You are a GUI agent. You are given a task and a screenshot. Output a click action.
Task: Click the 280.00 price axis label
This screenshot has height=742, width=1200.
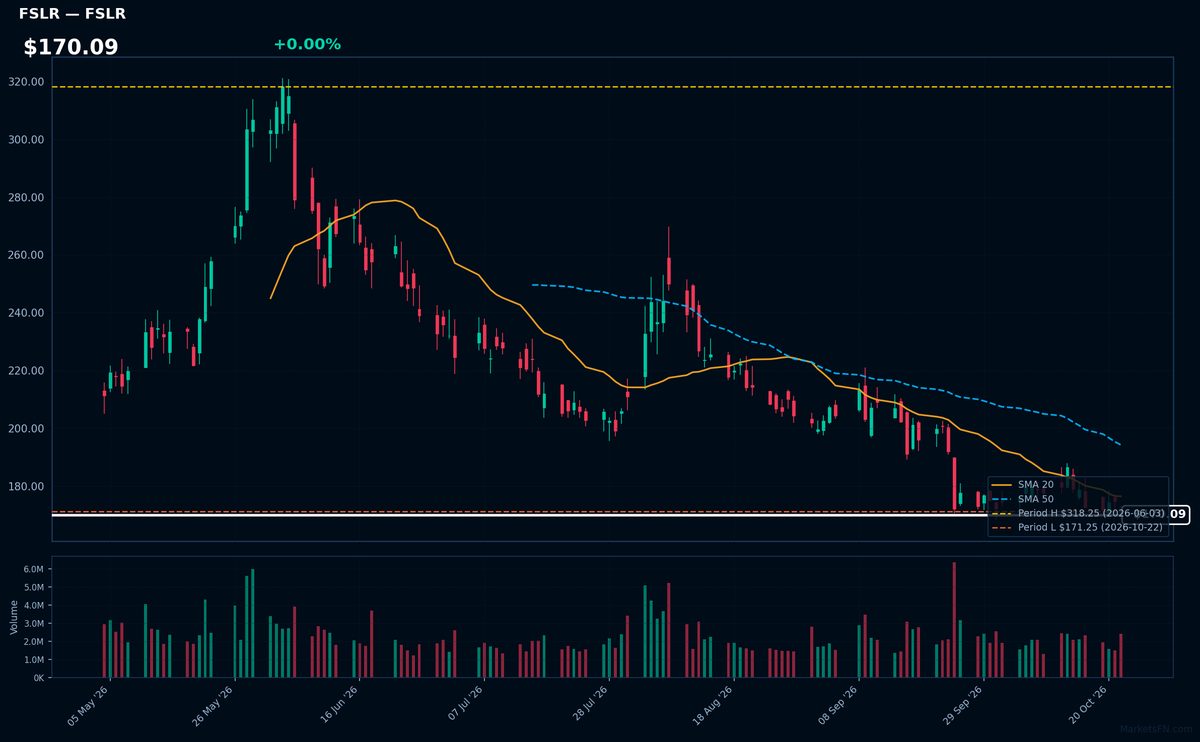point(26,198)
